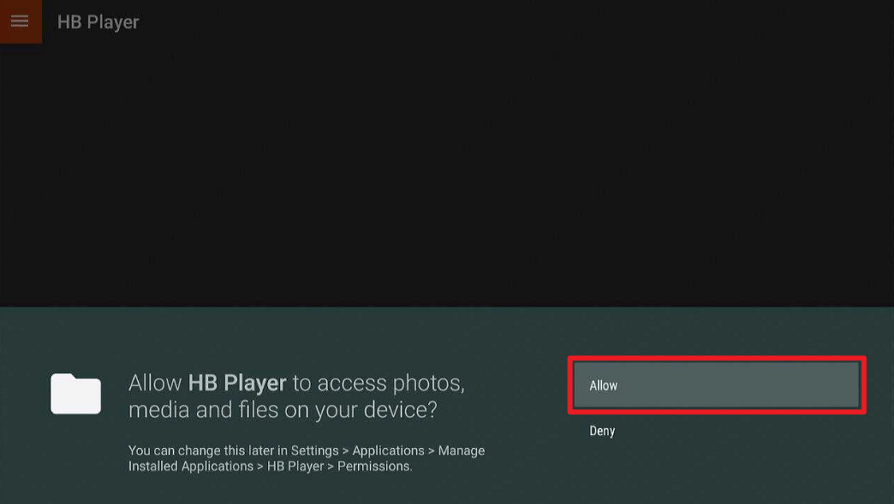
Task: Click the 'You can change this later' note
Action: pos(306,458)
